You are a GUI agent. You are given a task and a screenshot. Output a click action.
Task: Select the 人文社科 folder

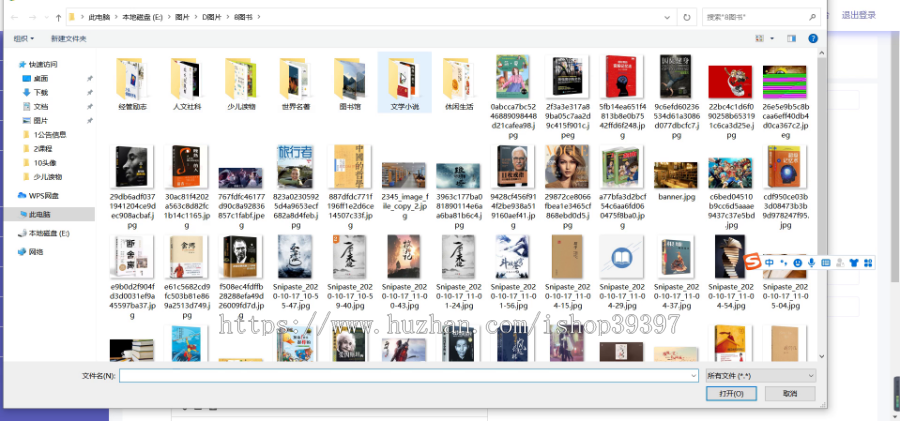(187, 84)
